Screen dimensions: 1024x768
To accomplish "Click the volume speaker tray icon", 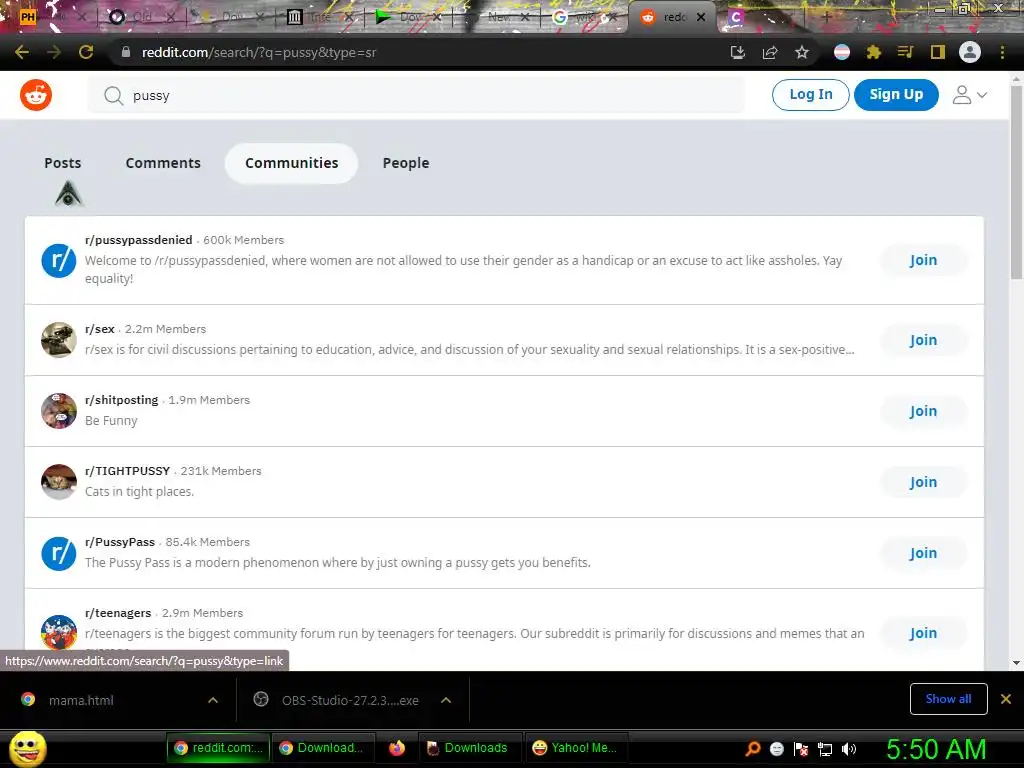I will (849, 749).
